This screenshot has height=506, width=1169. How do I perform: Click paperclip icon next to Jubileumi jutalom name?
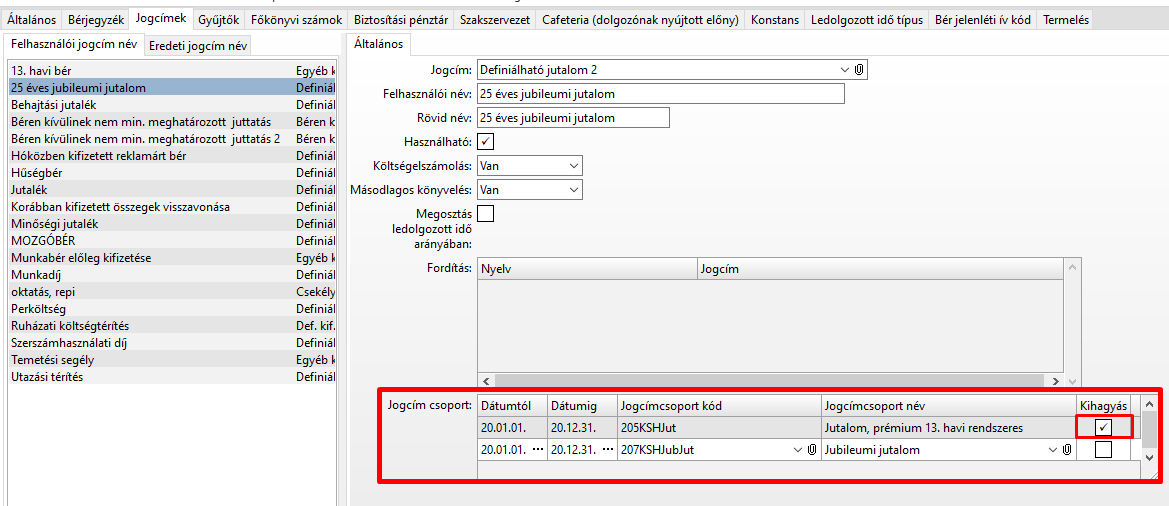[1067, 450]
